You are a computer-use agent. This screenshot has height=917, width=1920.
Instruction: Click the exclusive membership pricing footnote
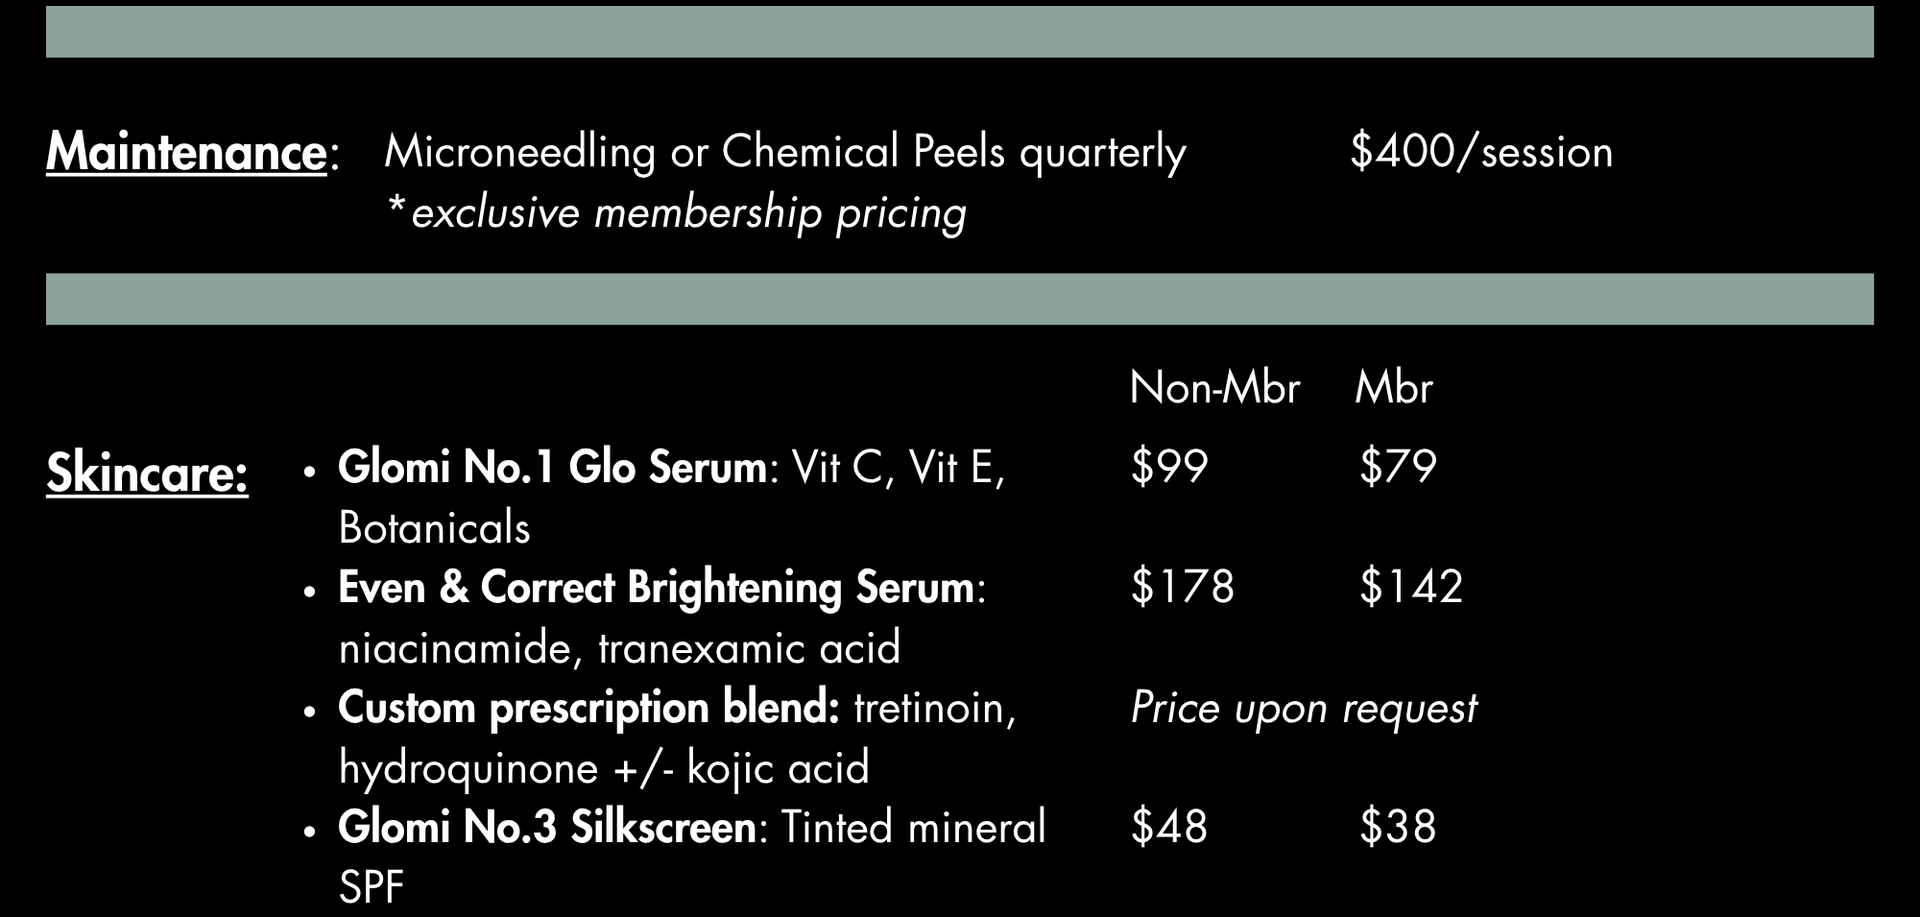677,213
